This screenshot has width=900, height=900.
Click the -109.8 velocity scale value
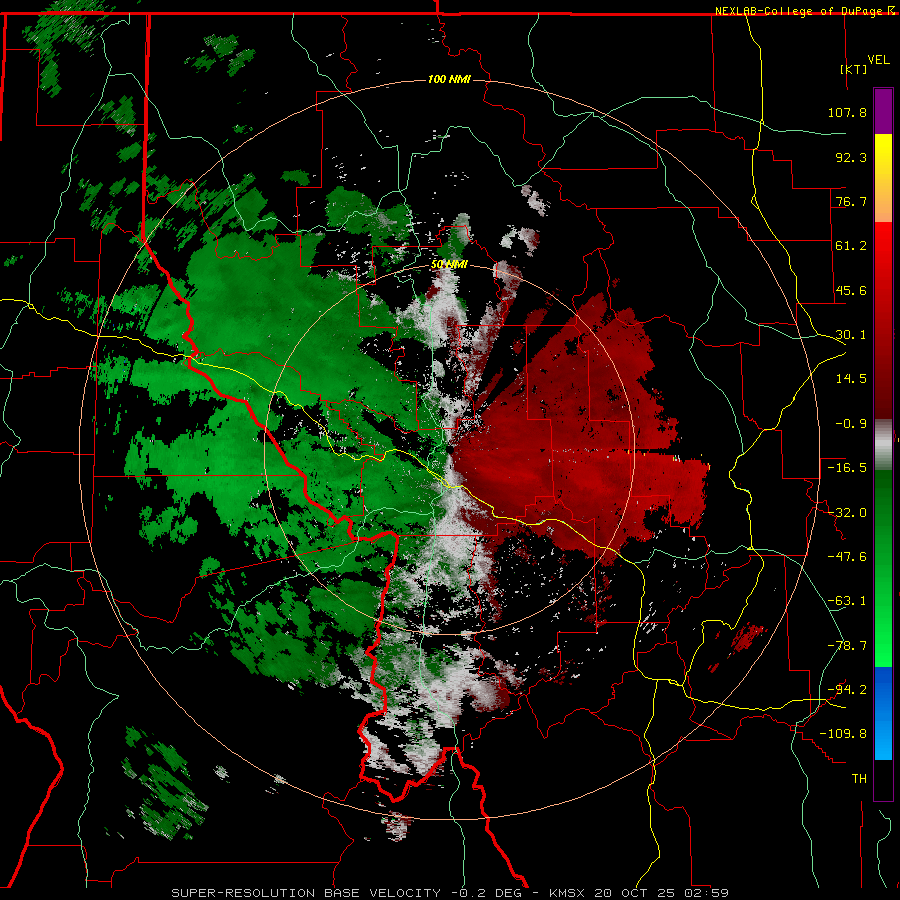pyautogui.click(x=843, y=734)
